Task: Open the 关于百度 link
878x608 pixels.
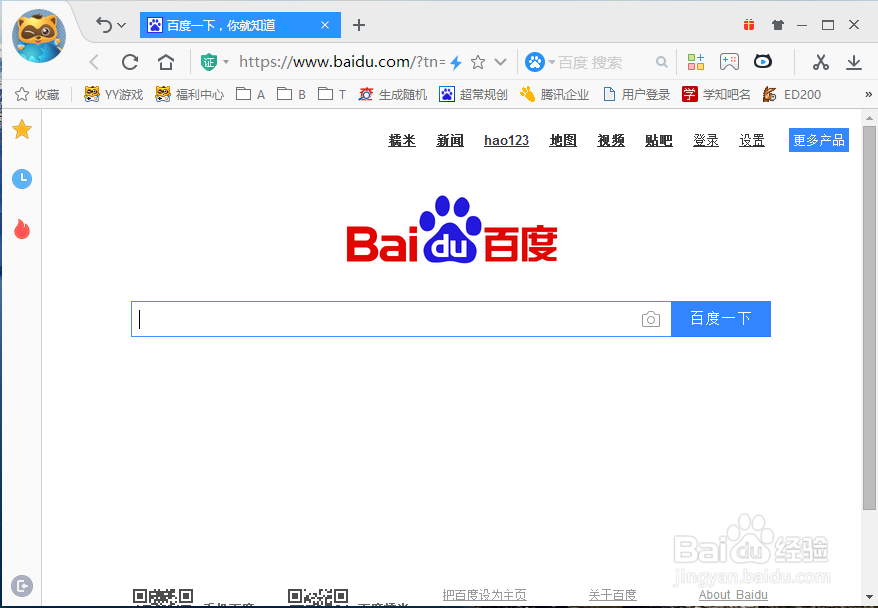Action: [613, 595]
